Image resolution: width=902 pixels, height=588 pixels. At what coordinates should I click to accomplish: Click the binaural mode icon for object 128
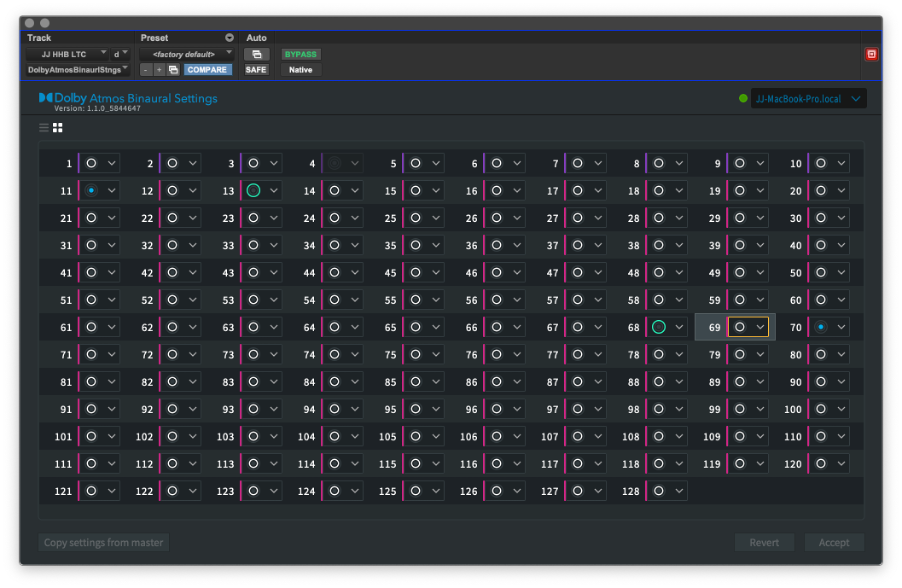(659, 491)
